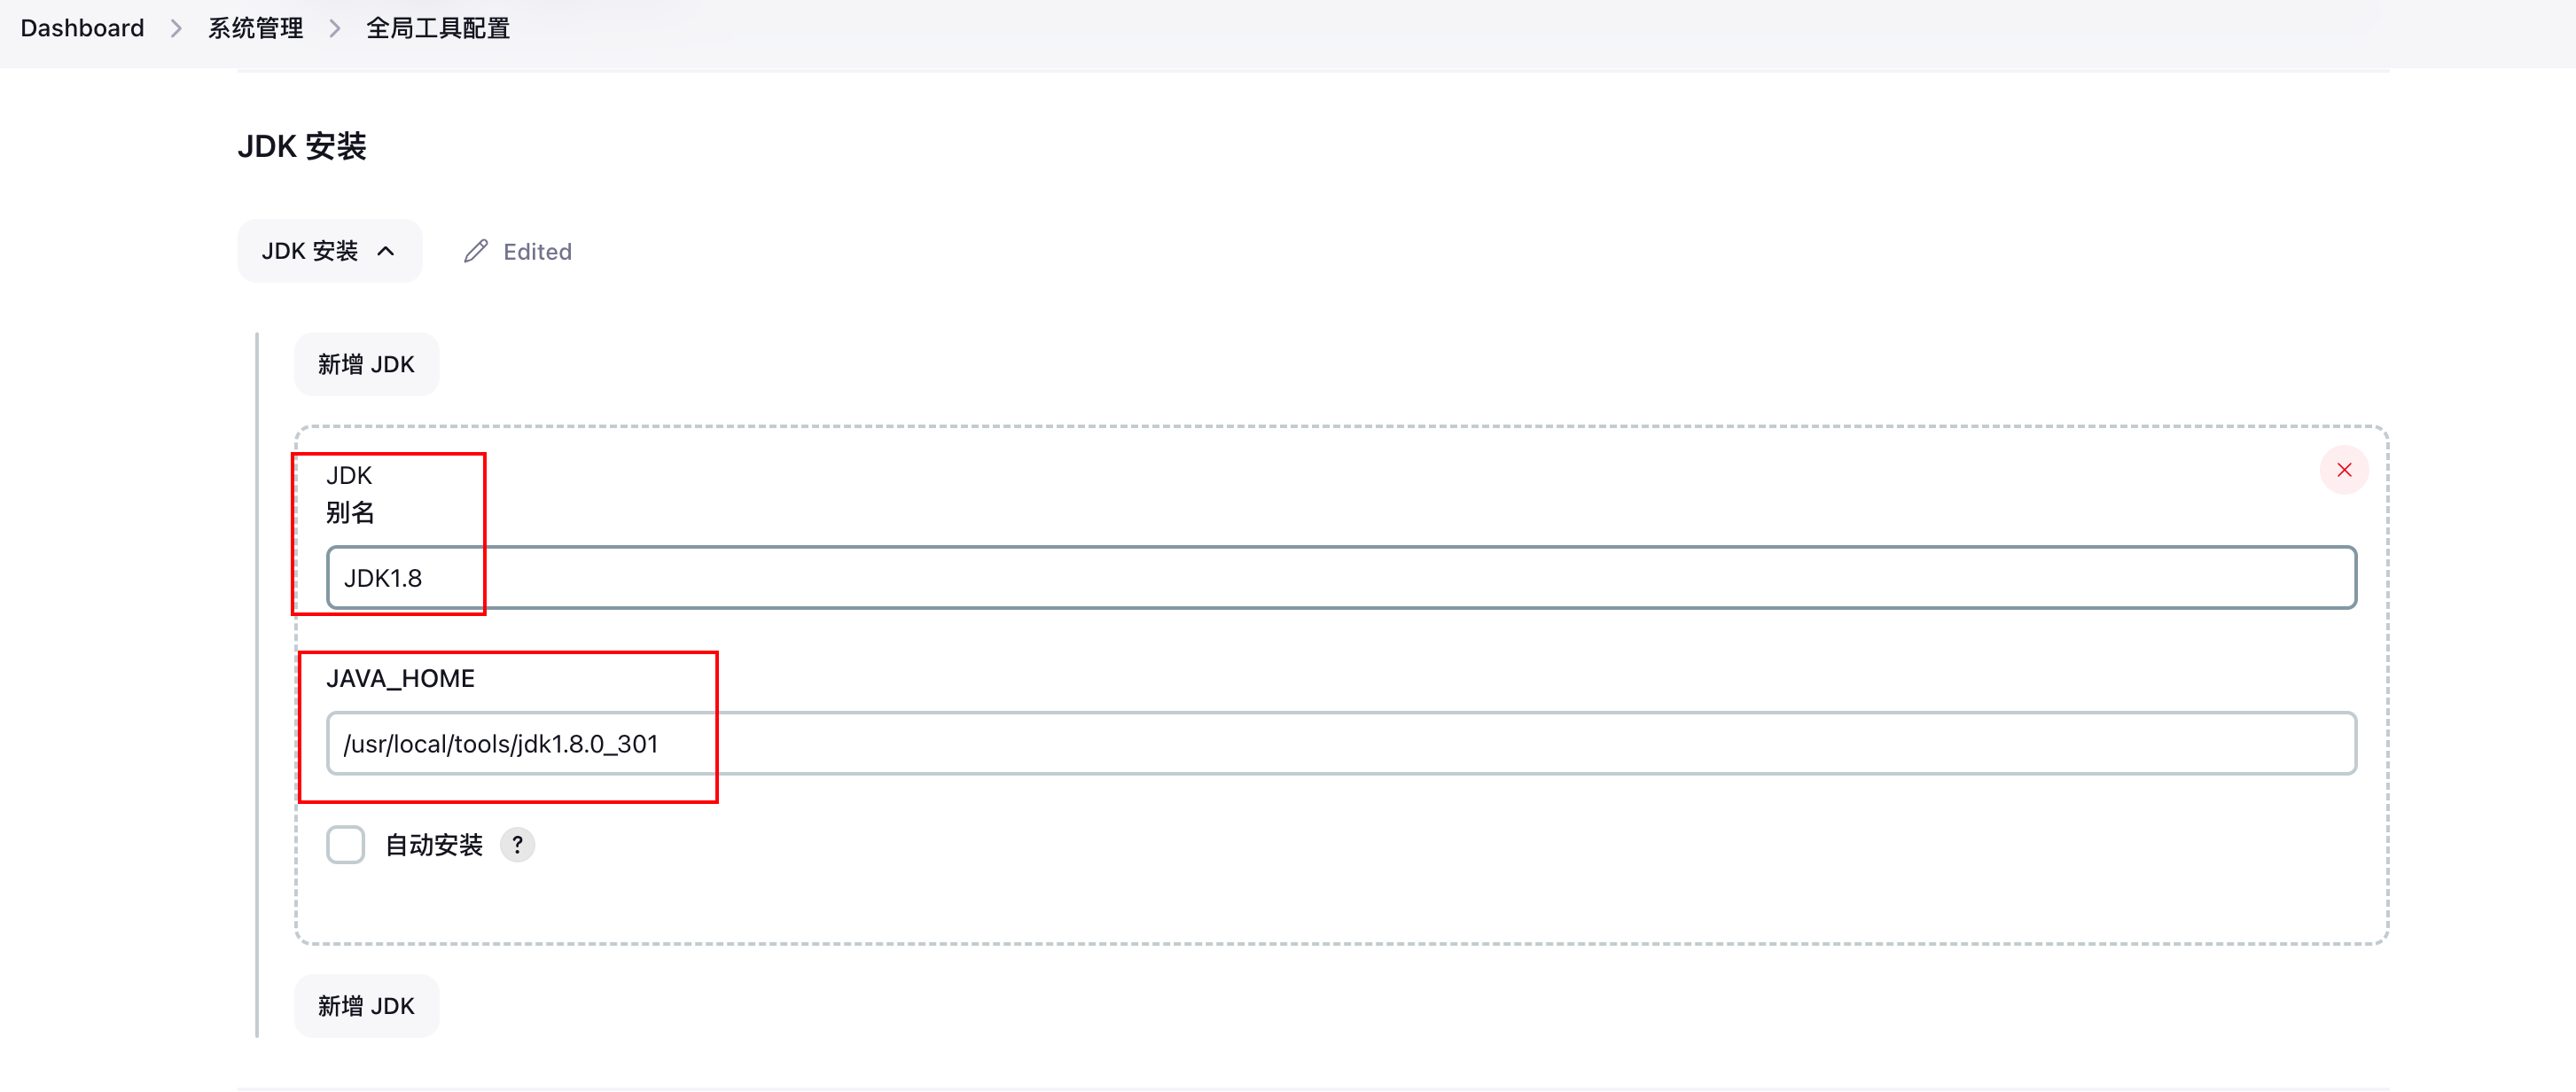Screen dimensions: 2576x1092
Task: Select 全局工具配置 breadcrumb item
Action: click(x=438, y=28)
